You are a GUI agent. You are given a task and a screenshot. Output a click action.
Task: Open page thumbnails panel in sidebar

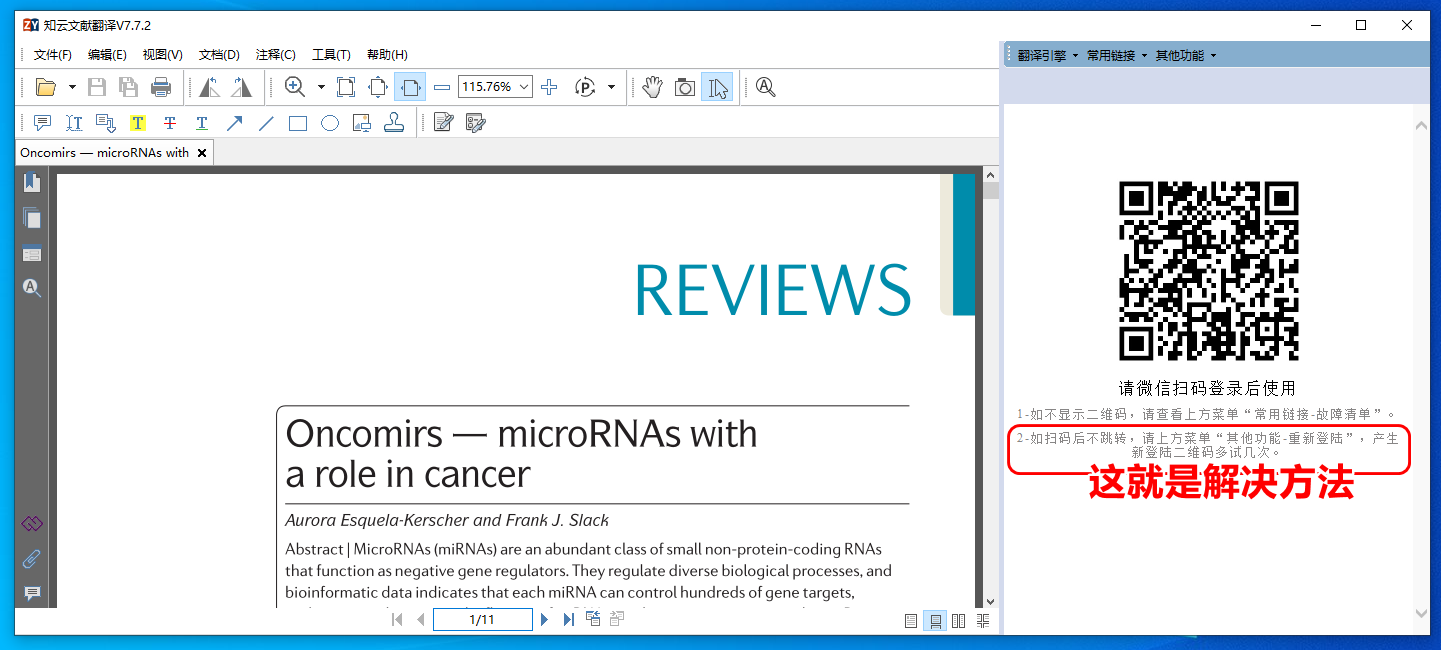(32, 218)
